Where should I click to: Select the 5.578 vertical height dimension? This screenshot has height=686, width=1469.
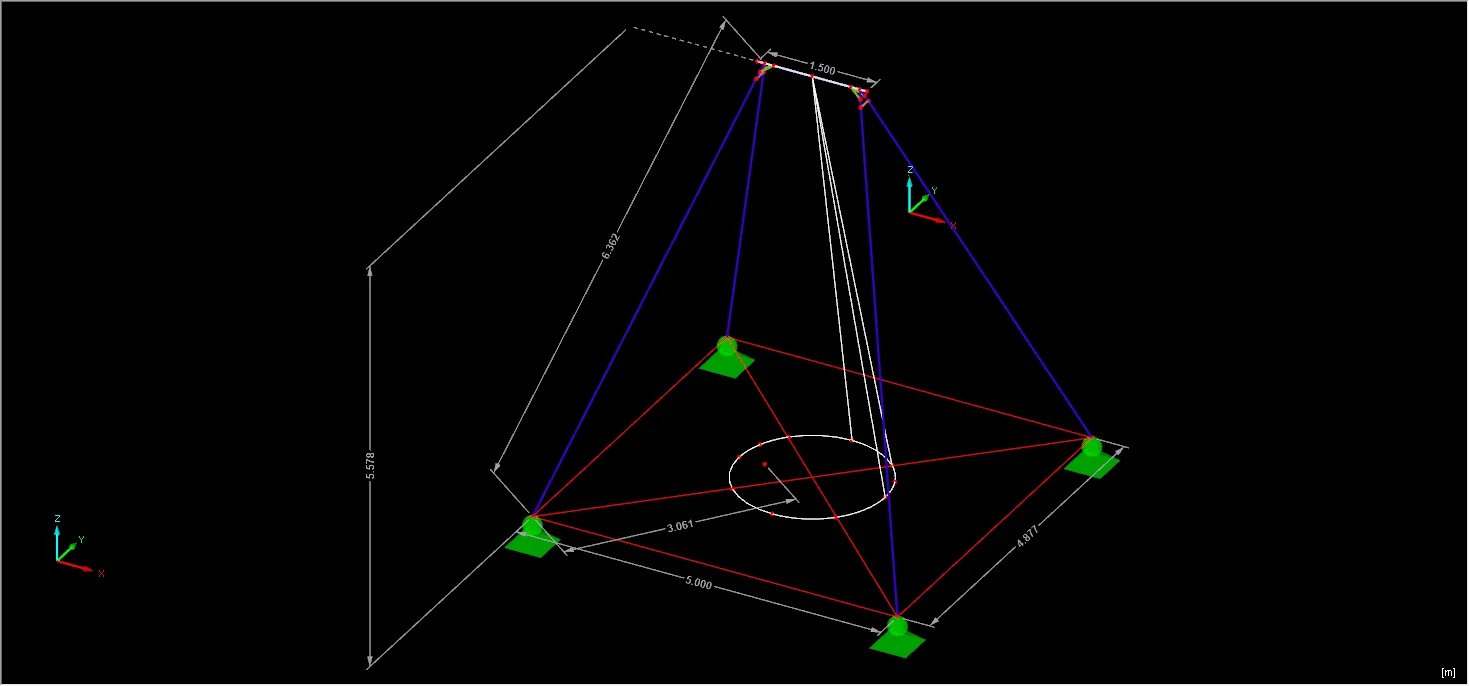pos(370,466)
